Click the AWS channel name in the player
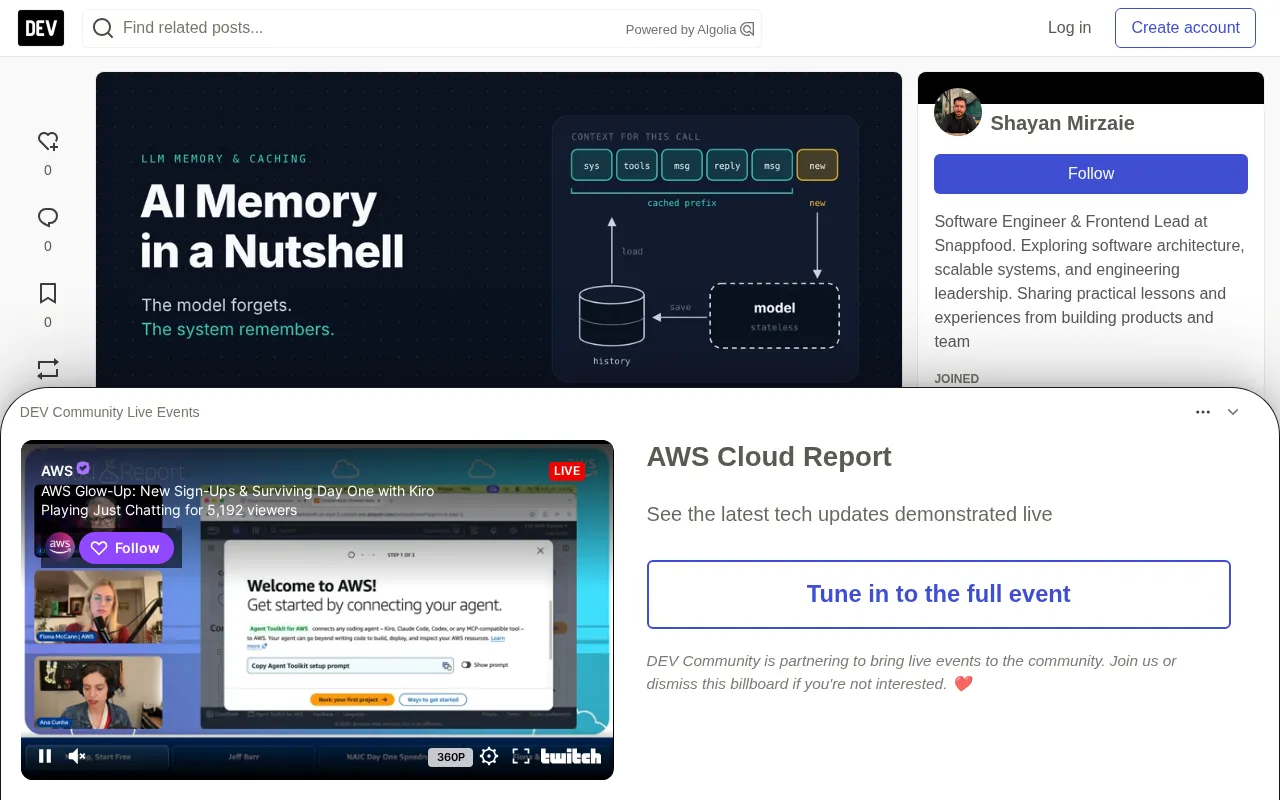The width and height of the screenshot is (1280, 800). click(x=57, y=470)
